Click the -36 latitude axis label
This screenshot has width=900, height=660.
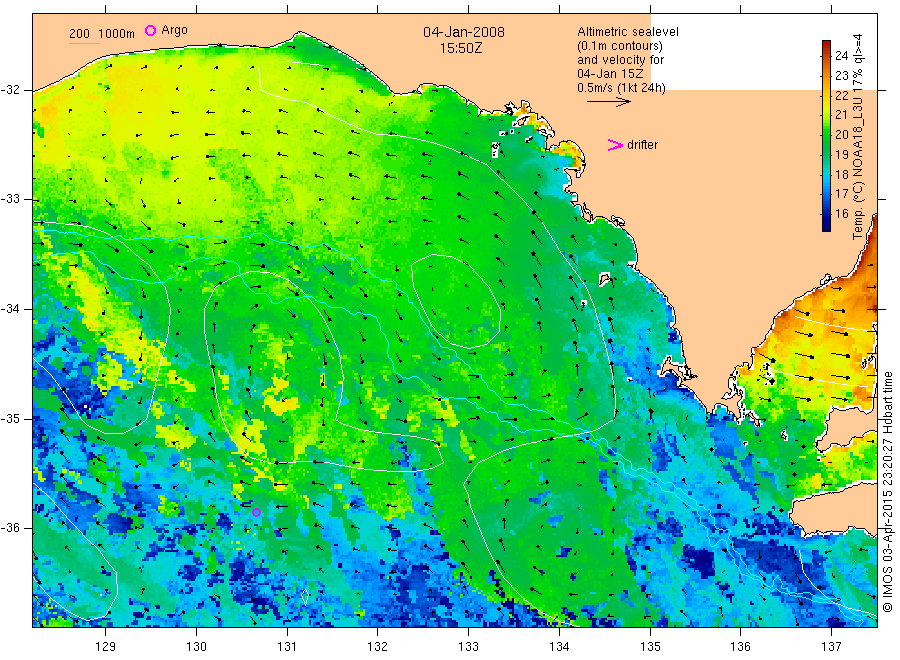pos(10,528)
